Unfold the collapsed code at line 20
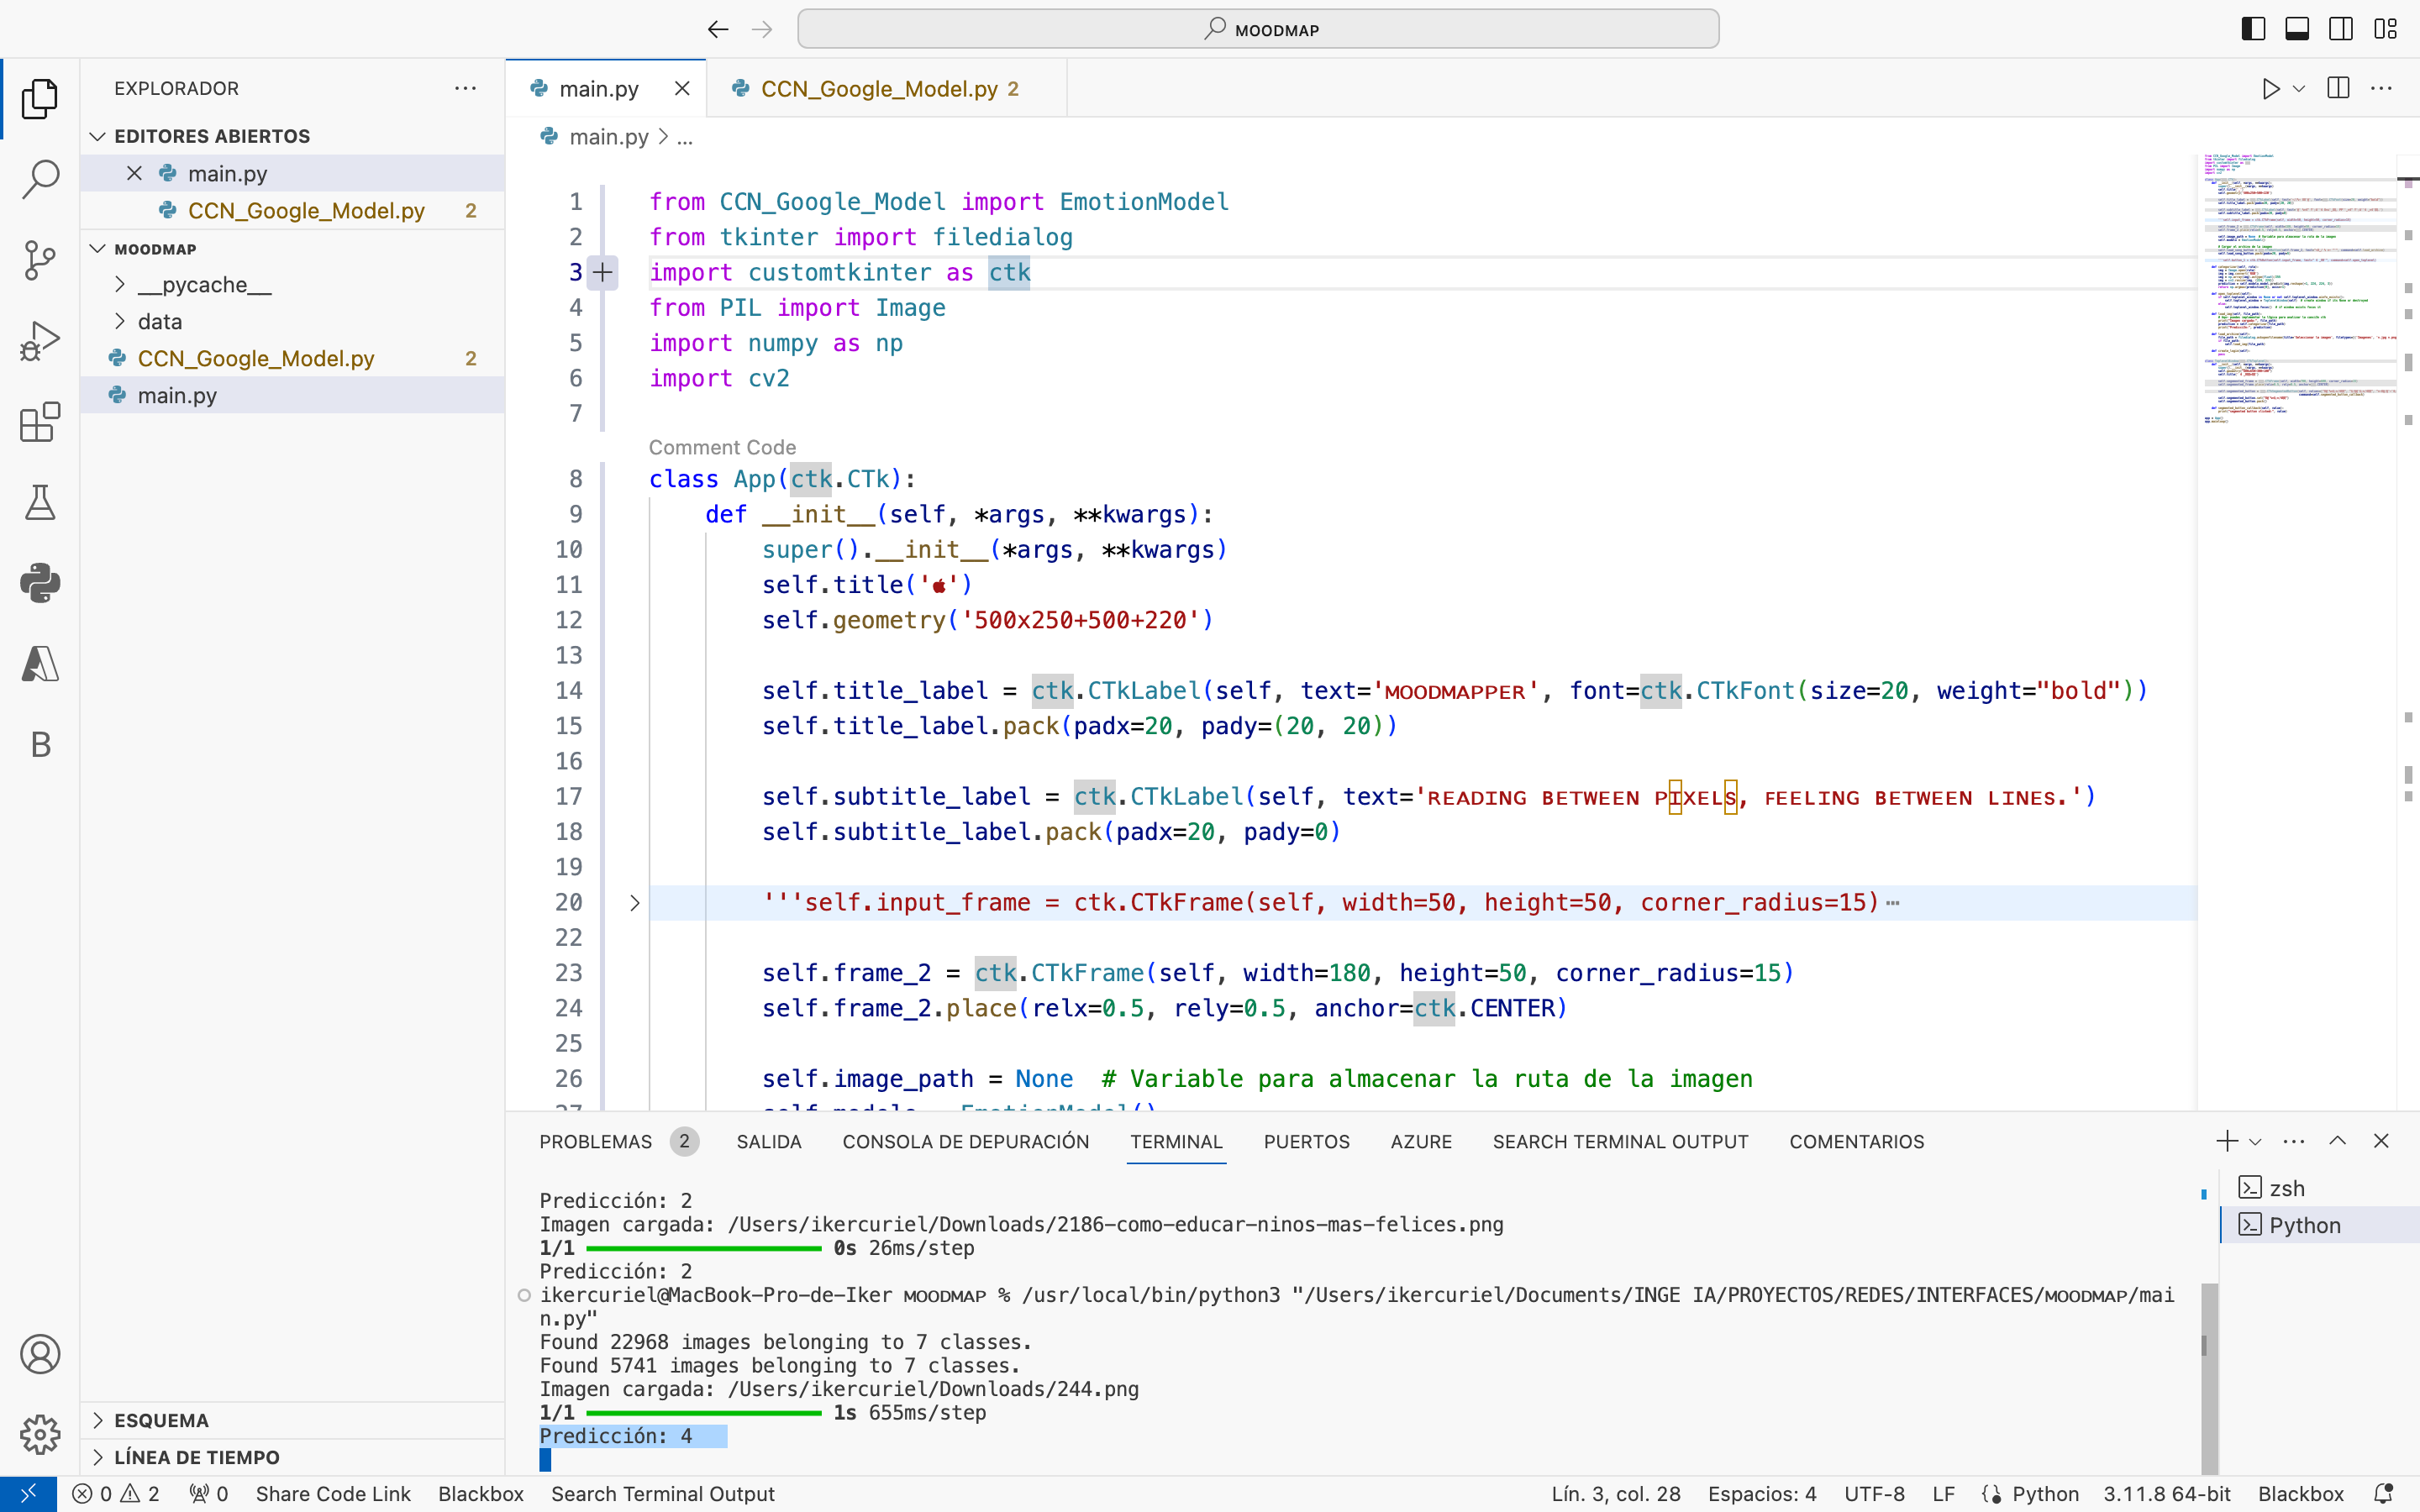This screenshot has height=1512, width=2420. (x=634, y=903)
